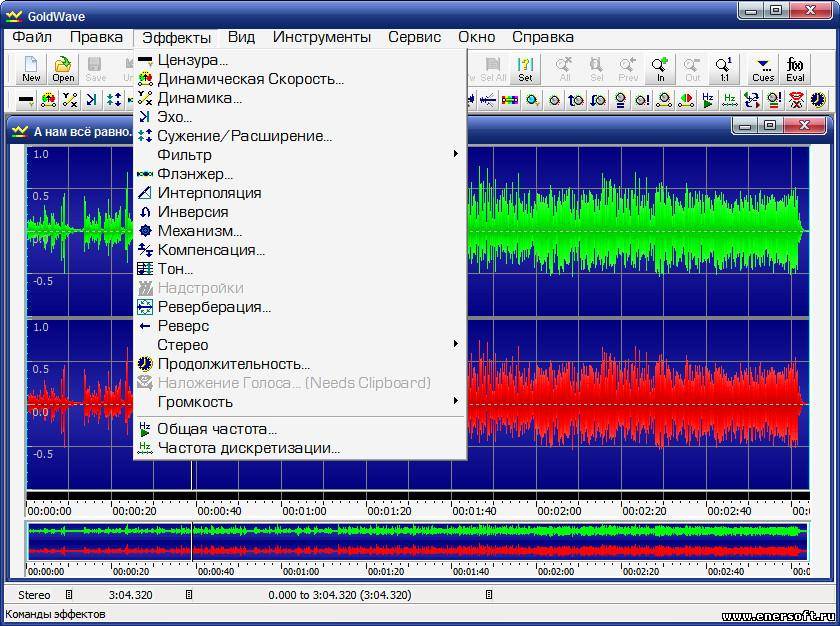Select the Флэнжер... effect
Image resolution: width=840 pixels, height=626 pixels.
(300, 174)
